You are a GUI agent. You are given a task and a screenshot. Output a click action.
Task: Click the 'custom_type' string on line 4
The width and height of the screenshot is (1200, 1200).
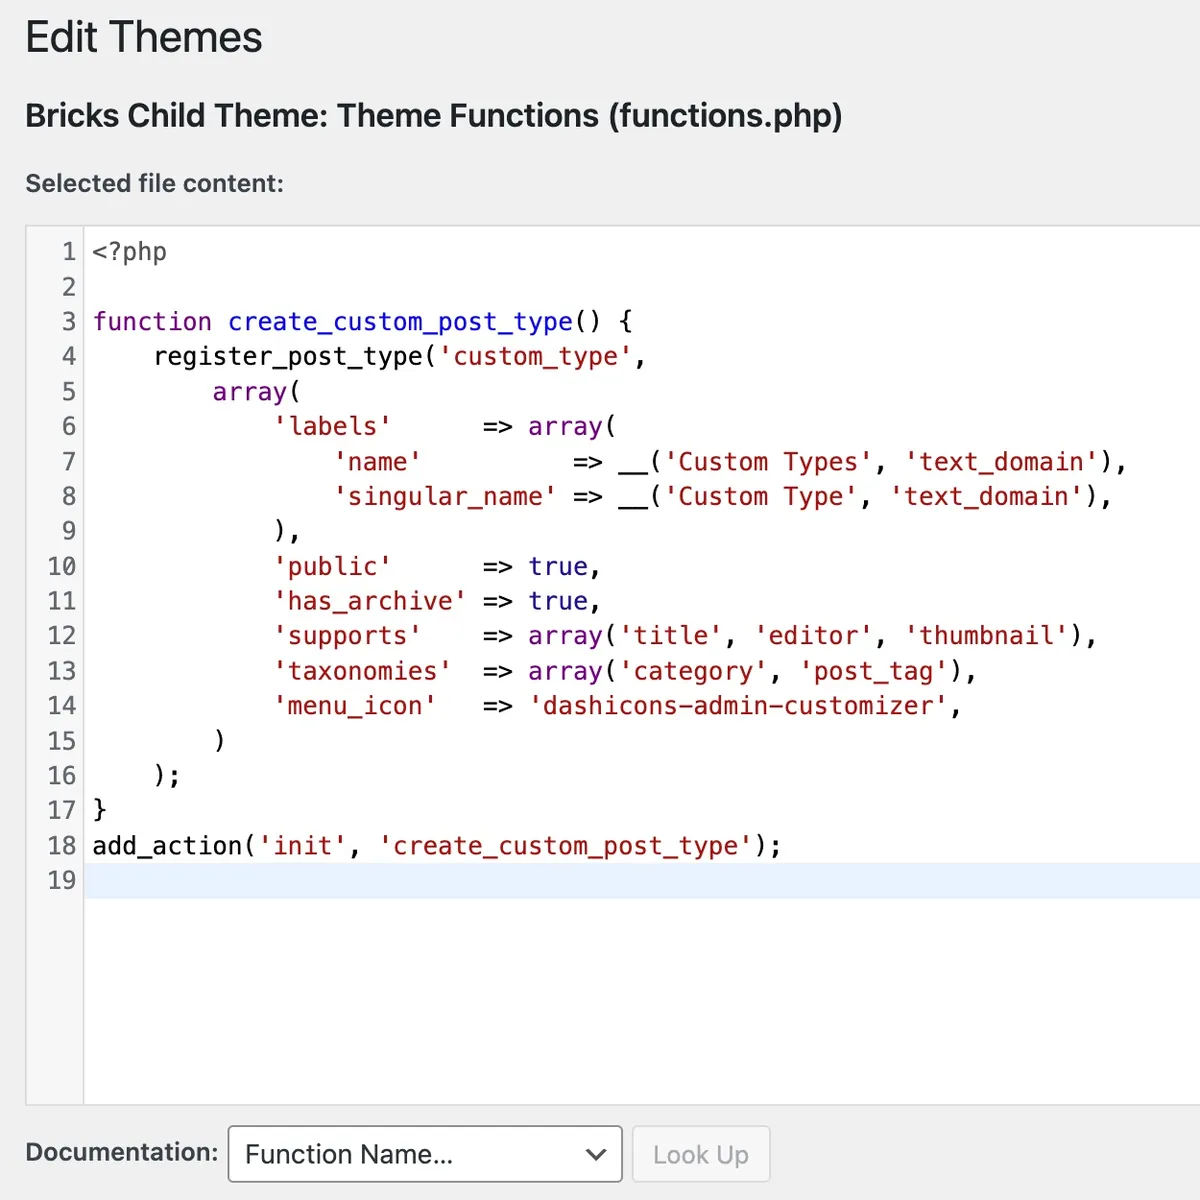click(536, 357)
